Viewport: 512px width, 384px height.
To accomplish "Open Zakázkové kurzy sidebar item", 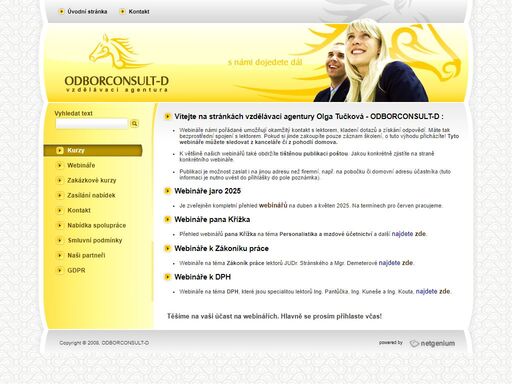I will 92,180.
